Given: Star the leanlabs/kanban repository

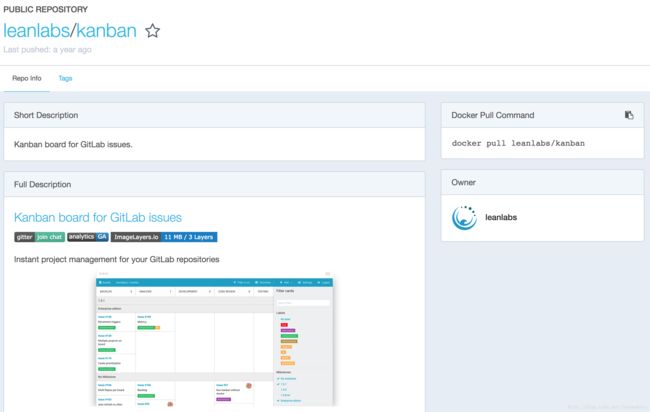Looking at the screenshot, I should pyautogui.click(x=153, y=31).
